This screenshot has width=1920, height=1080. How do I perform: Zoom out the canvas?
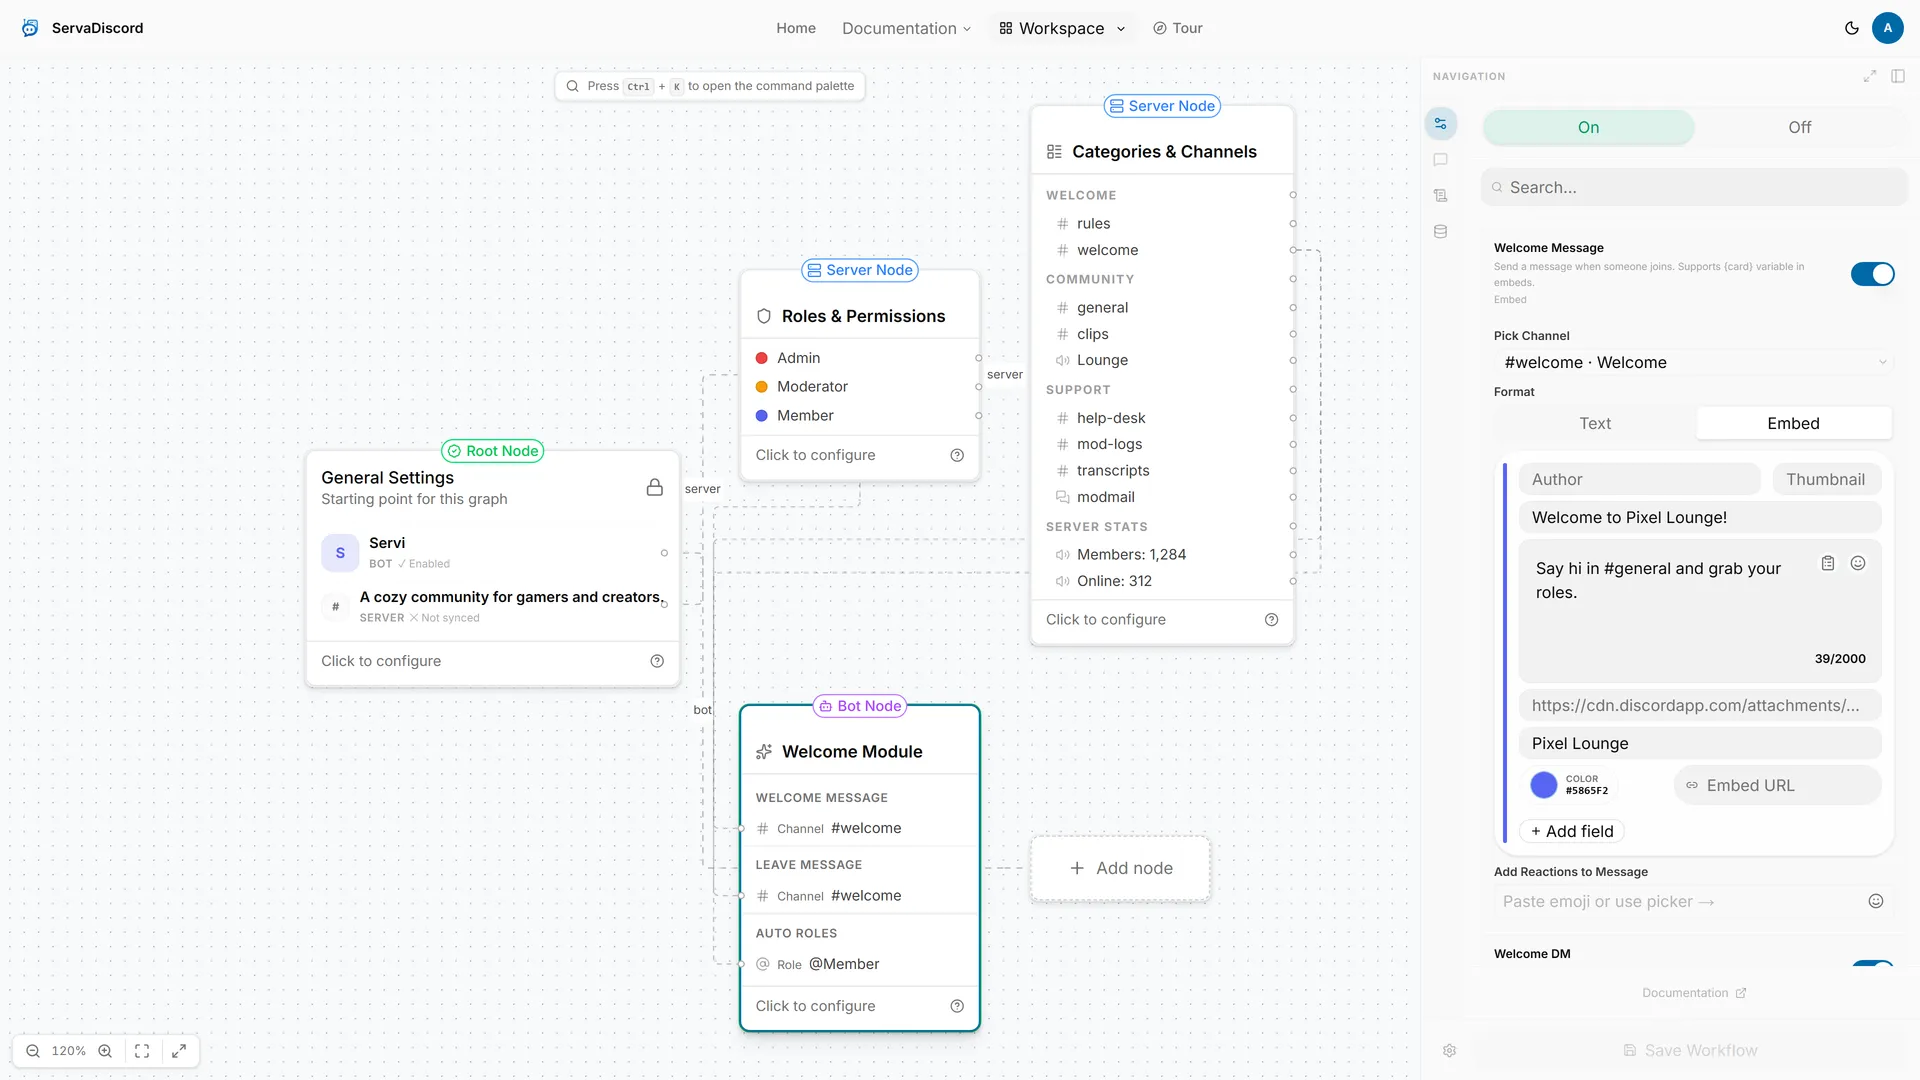[x=33, y=1051]
